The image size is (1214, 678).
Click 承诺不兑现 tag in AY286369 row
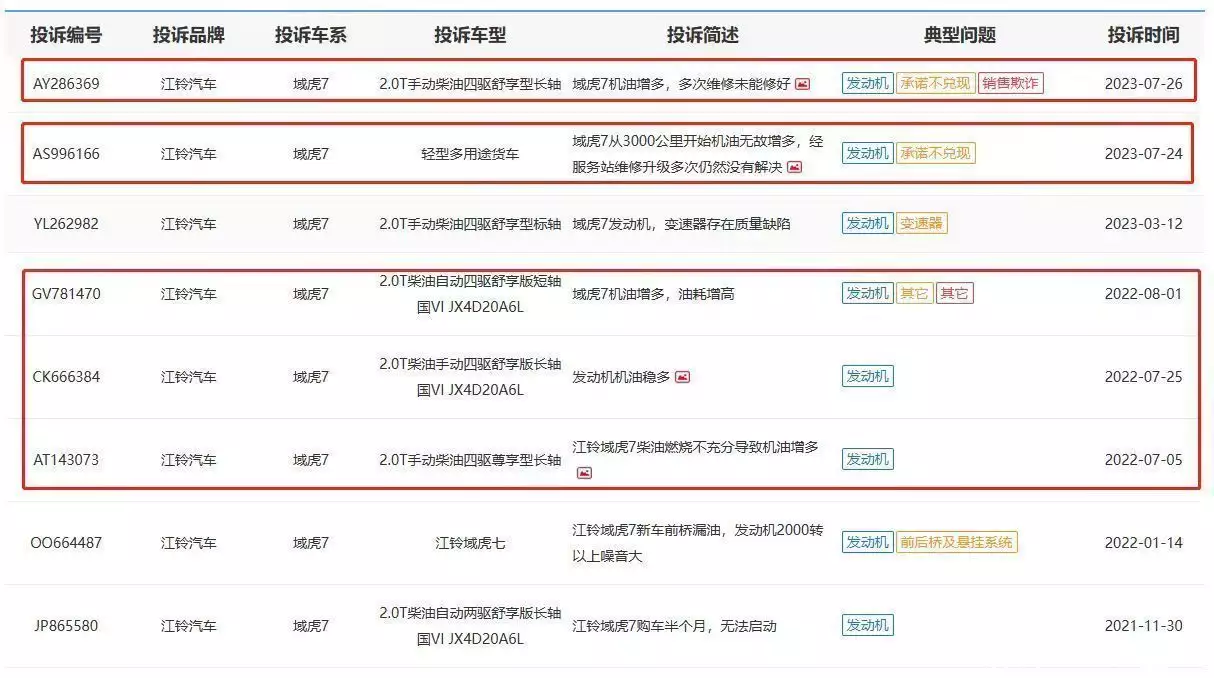pyautogui.click(x=935, y=83)
